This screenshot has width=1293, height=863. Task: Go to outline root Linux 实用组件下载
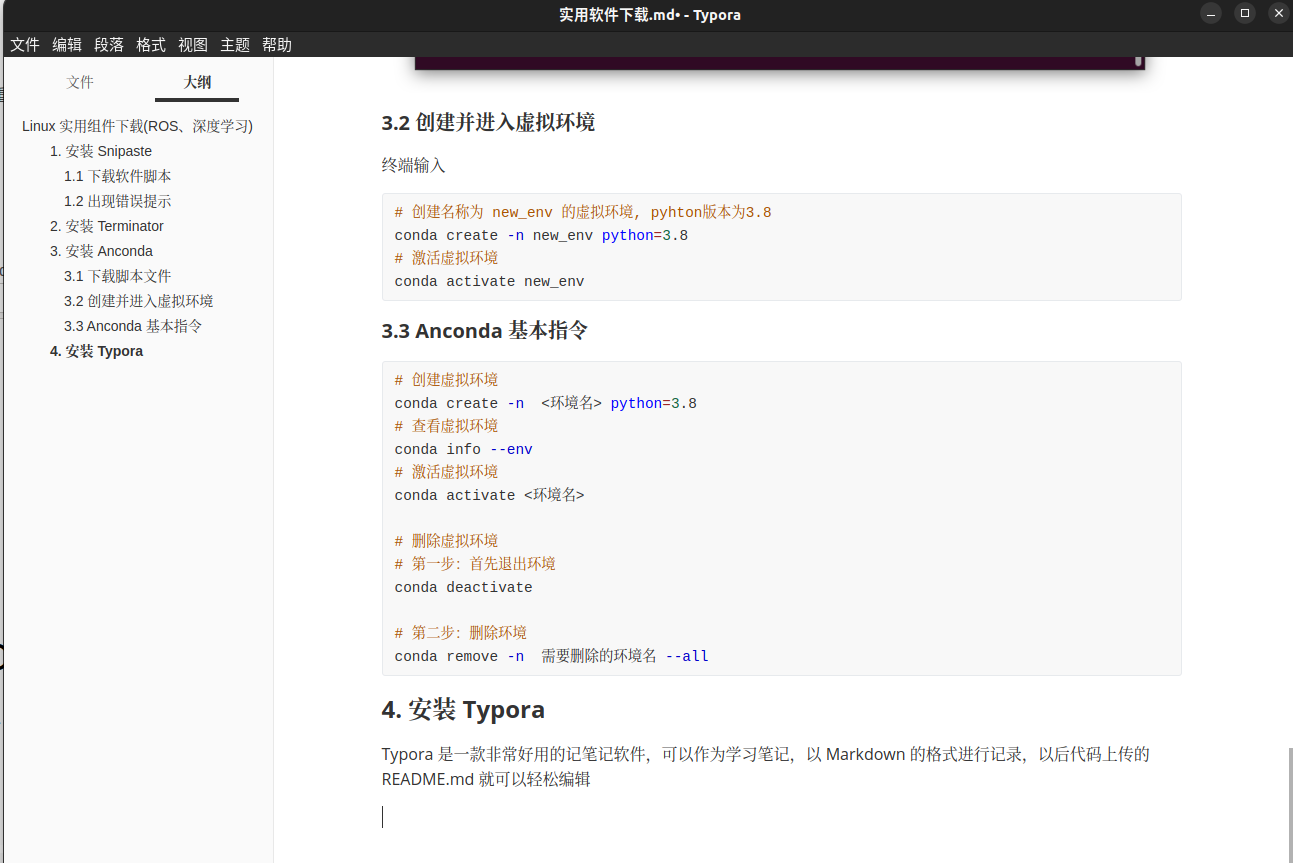pyautogui.click(x=137, y=126)
